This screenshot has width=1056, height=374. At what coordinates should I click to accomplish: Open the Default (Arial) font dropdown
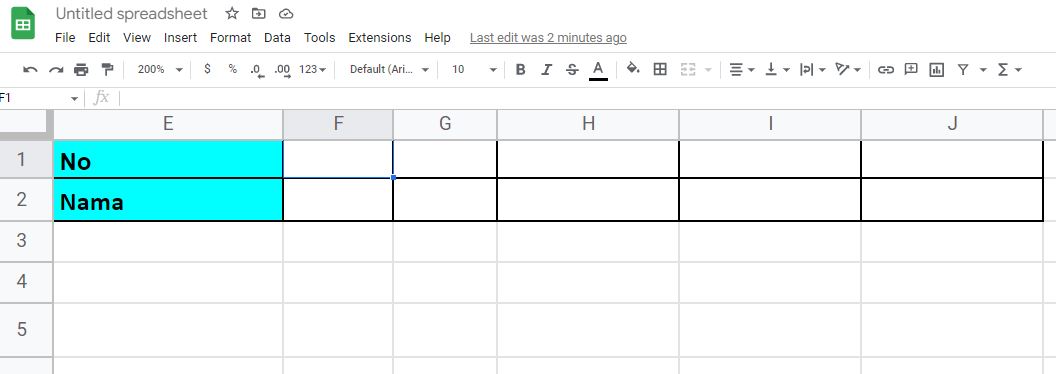point(389,69)
